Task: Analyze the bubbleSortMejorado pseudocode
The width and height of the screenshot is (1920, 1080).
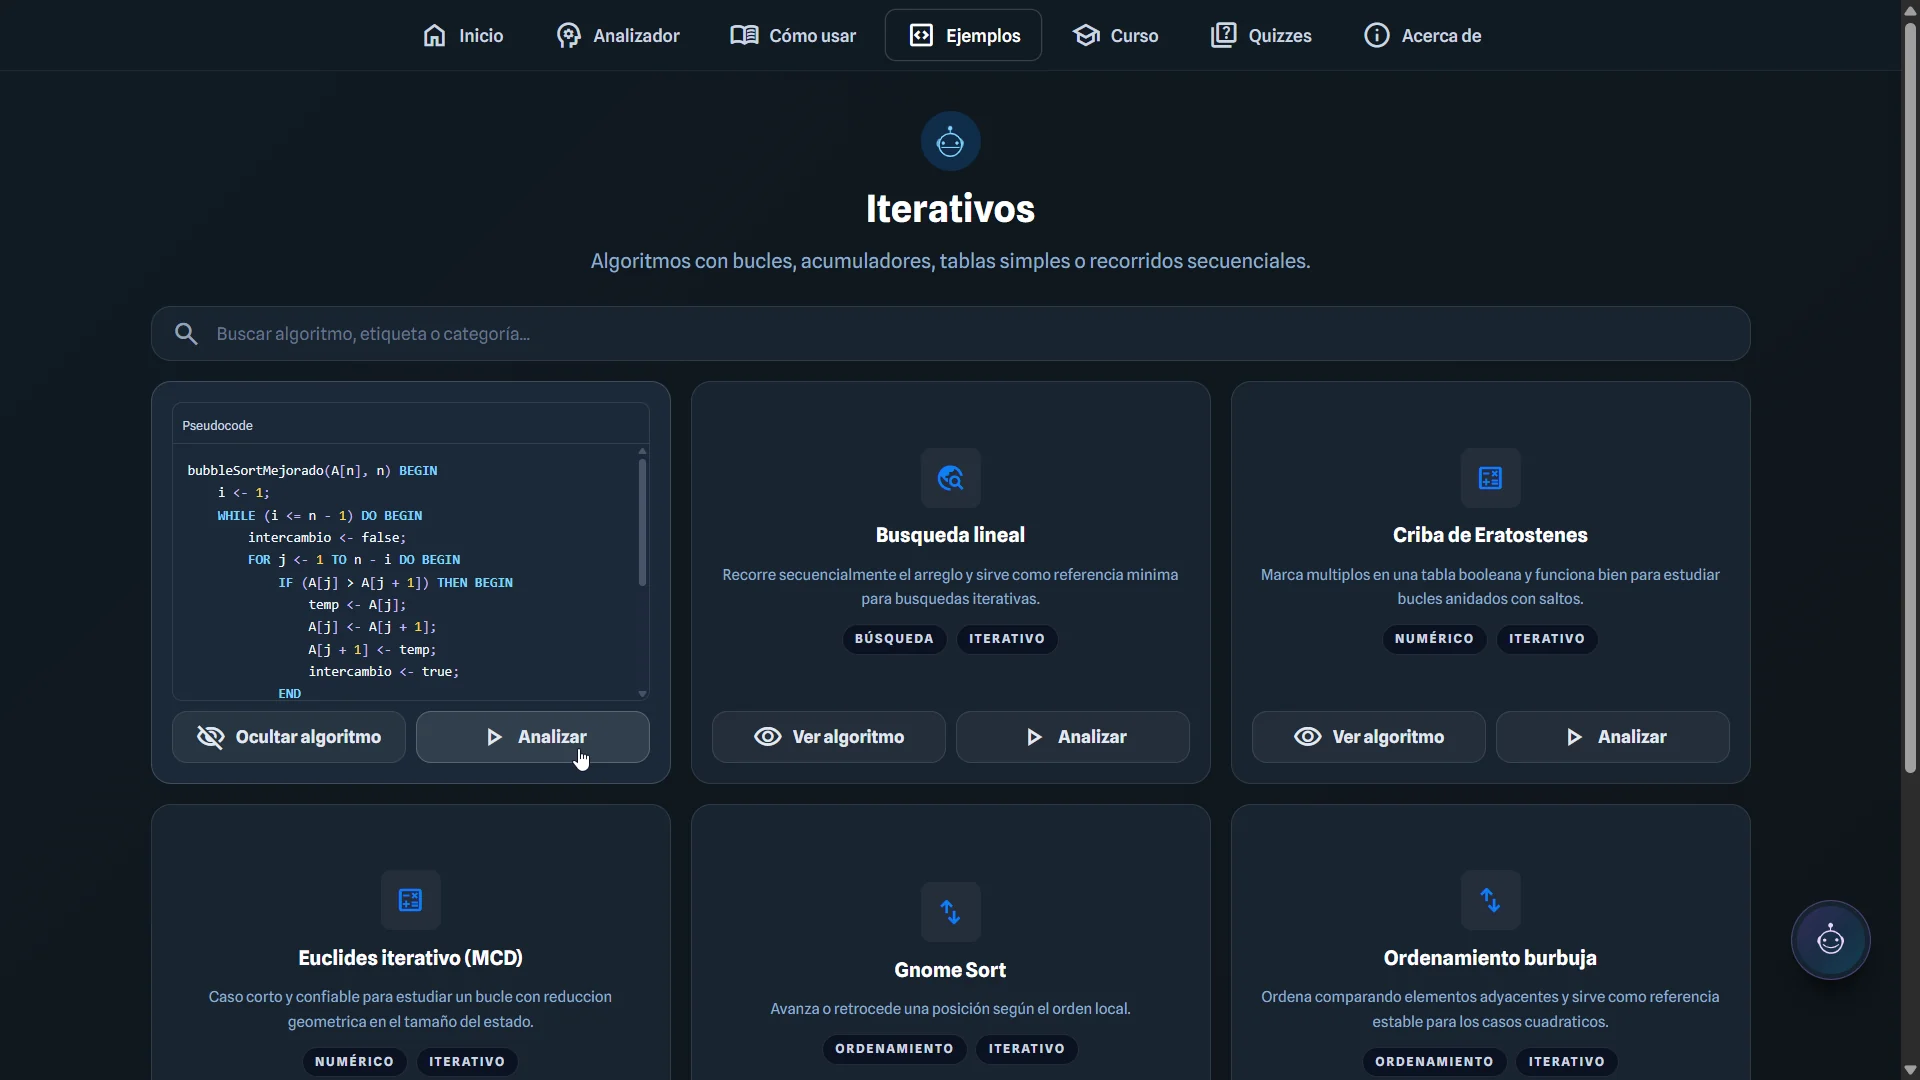Action: click(x=533, y=737)
